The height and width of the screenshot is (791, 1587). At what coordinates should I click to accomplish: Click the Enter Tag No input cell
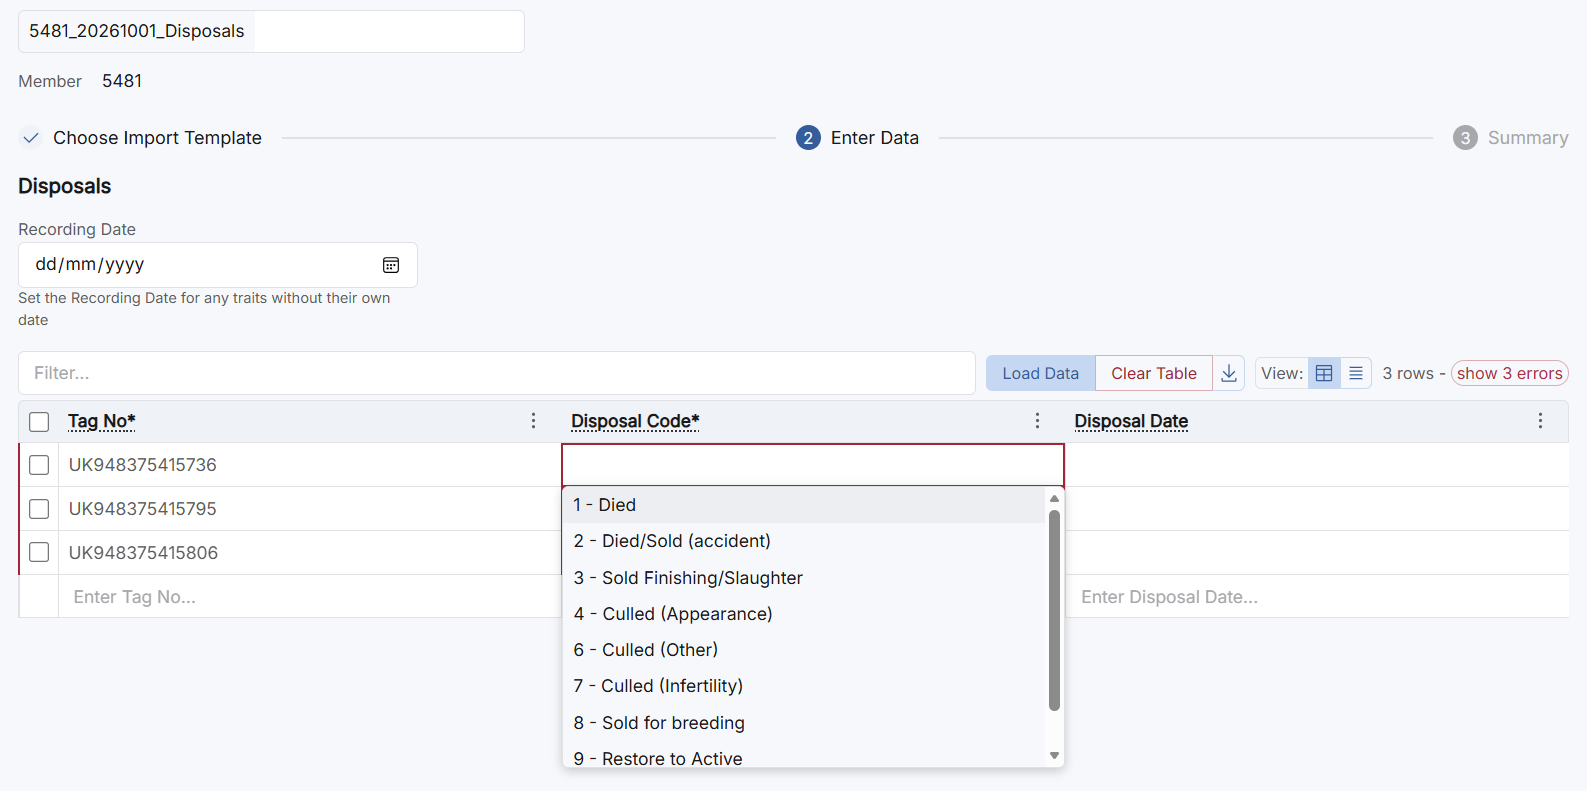point(310,597)
